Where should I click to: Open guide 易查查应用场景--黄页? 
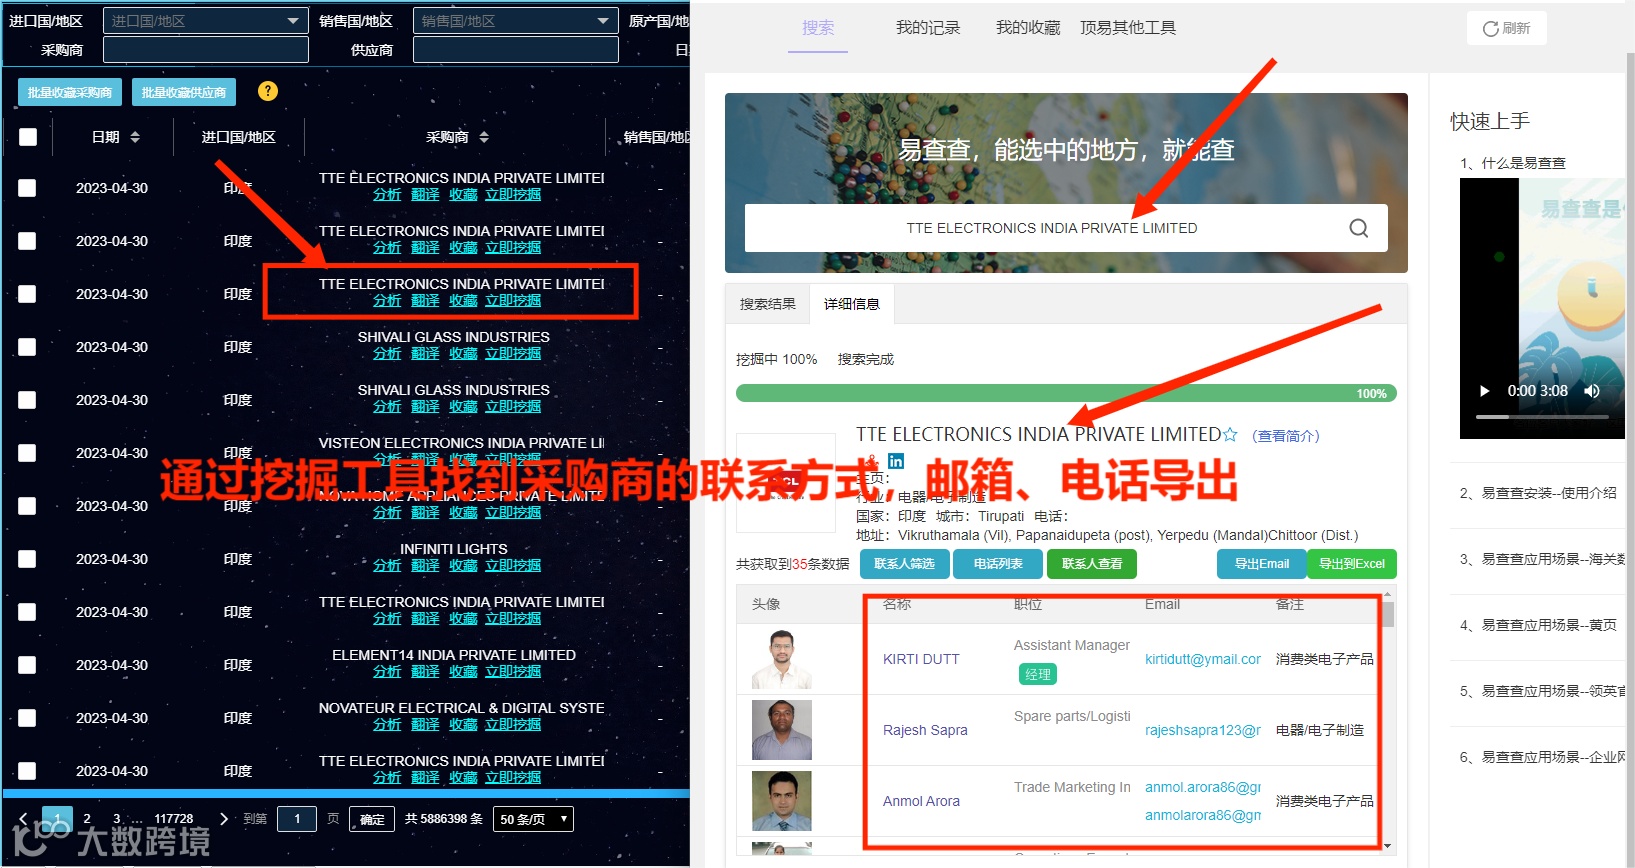(1538, 625)
